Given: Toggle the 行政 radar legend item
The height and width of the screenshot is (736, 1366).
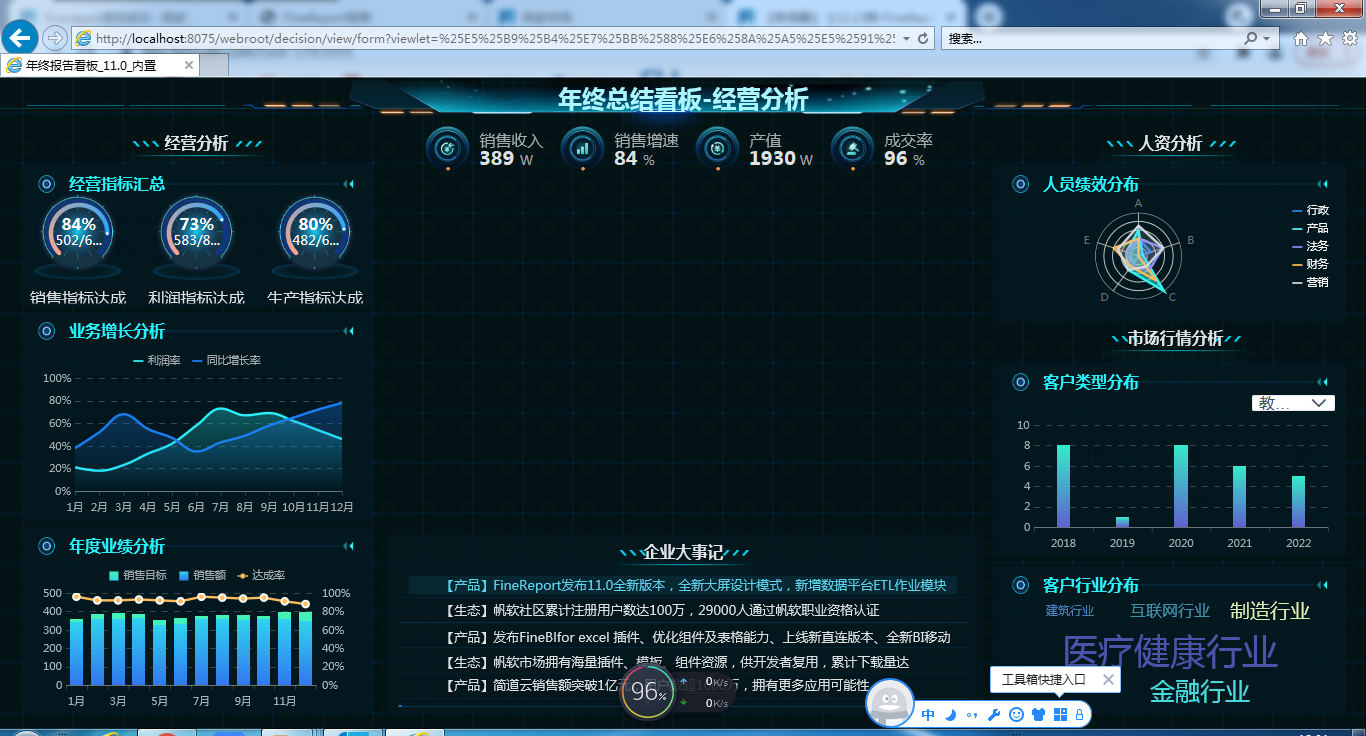Looking at the screenshot, I should 1310,210.
